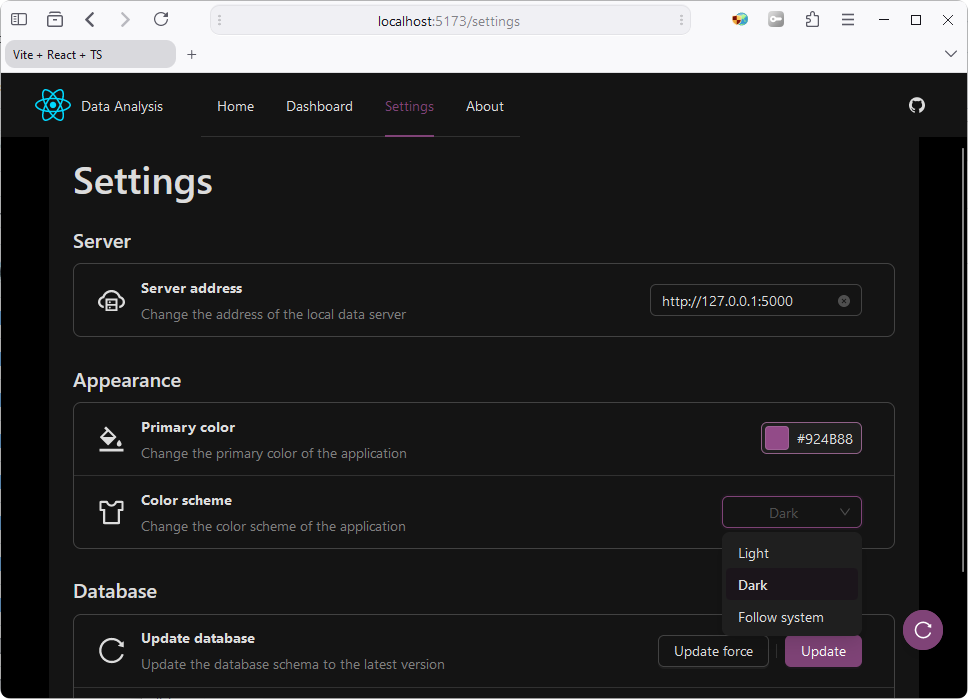968x699 pixels.
Task: Expand the tab list chevron
Action: coord(951,54)
